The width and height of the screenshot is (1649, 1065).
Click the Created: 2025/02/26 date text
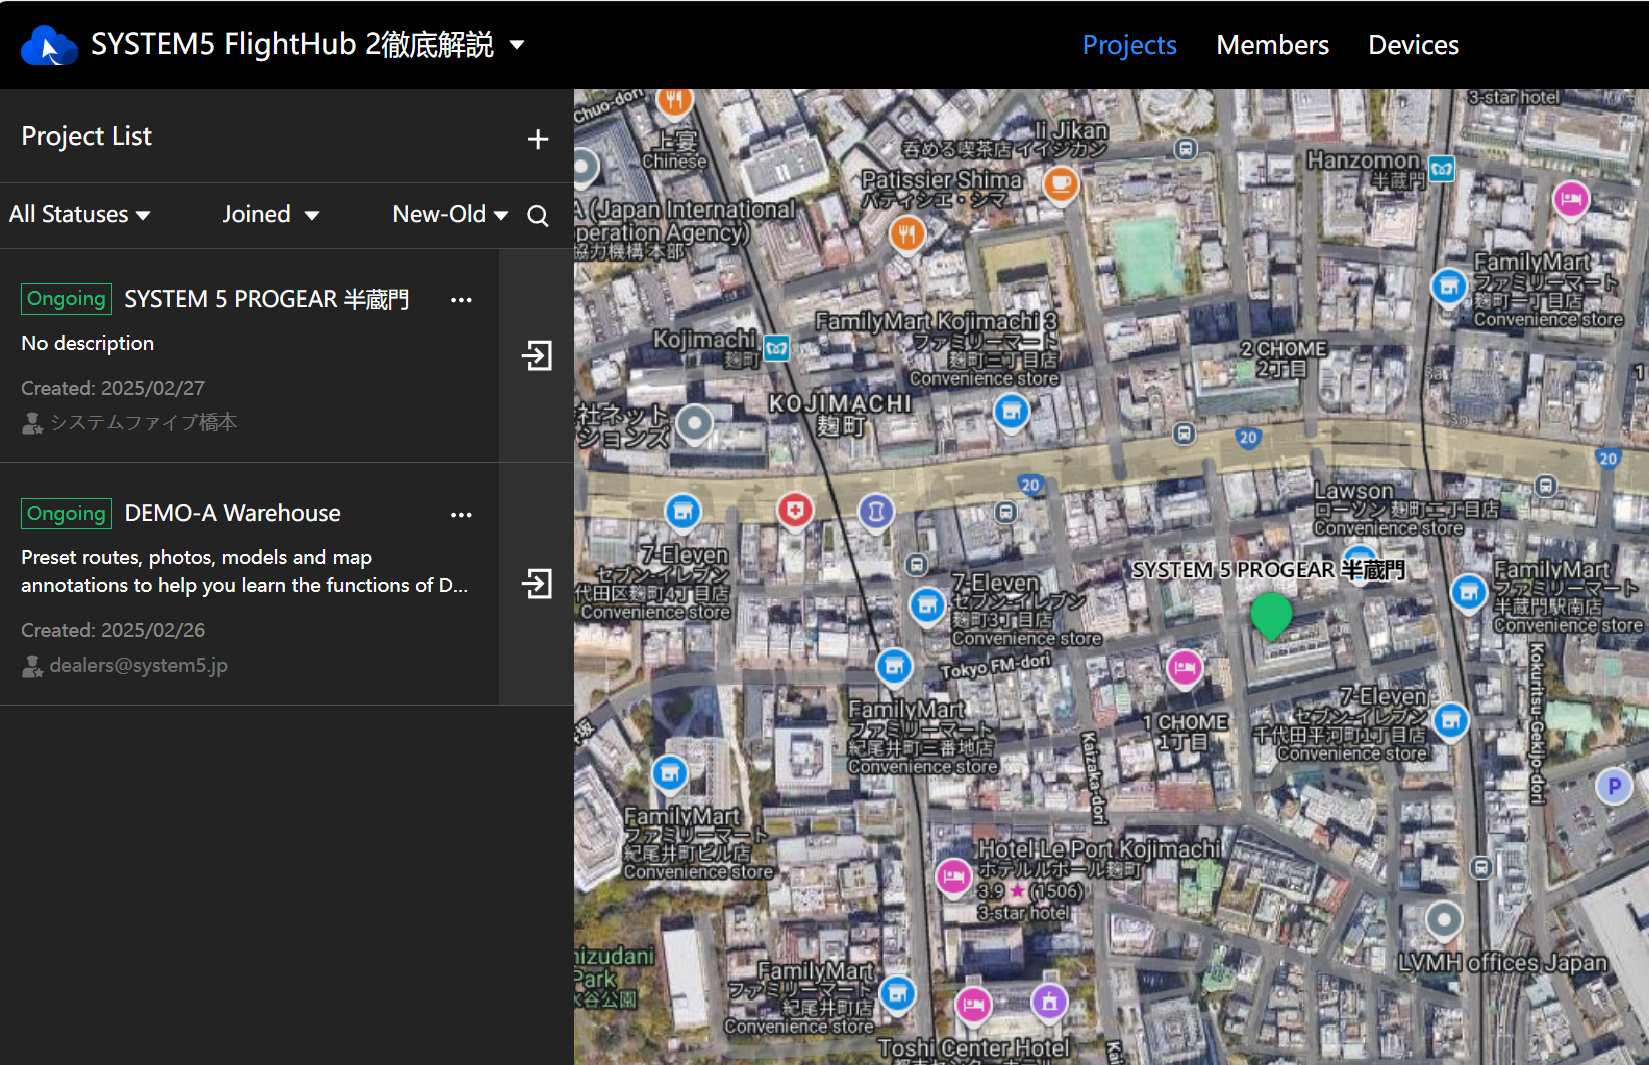(x=113, y=630)
